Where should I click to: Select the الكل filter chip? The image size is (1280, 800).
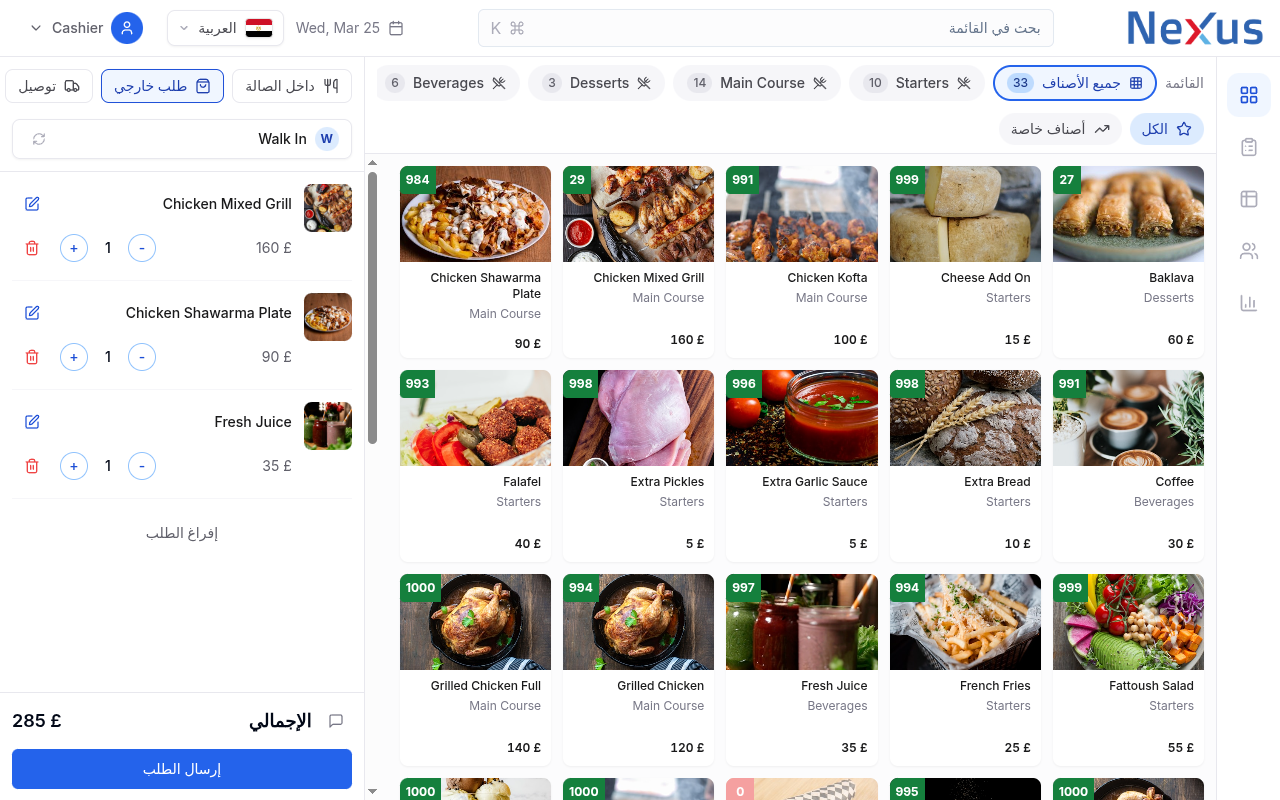(x=1167, y=129)
